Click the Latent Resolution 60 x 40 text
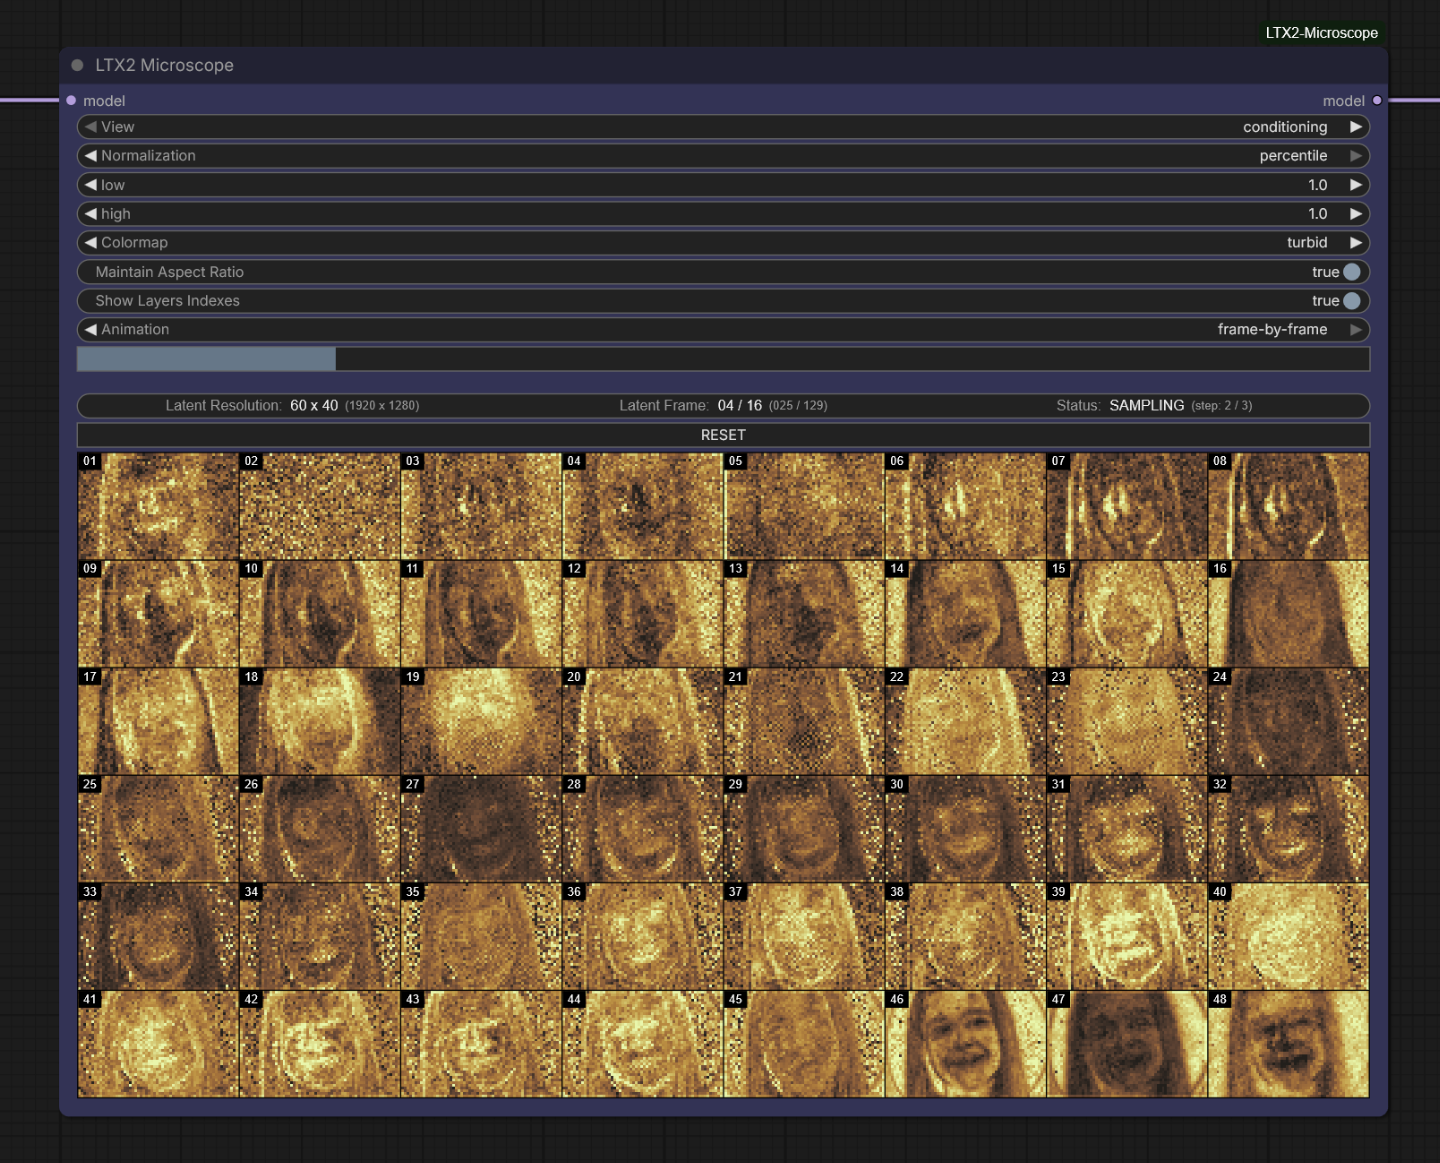The width and height of the screenshot is (1440, 1163). [x=292, y=405]
